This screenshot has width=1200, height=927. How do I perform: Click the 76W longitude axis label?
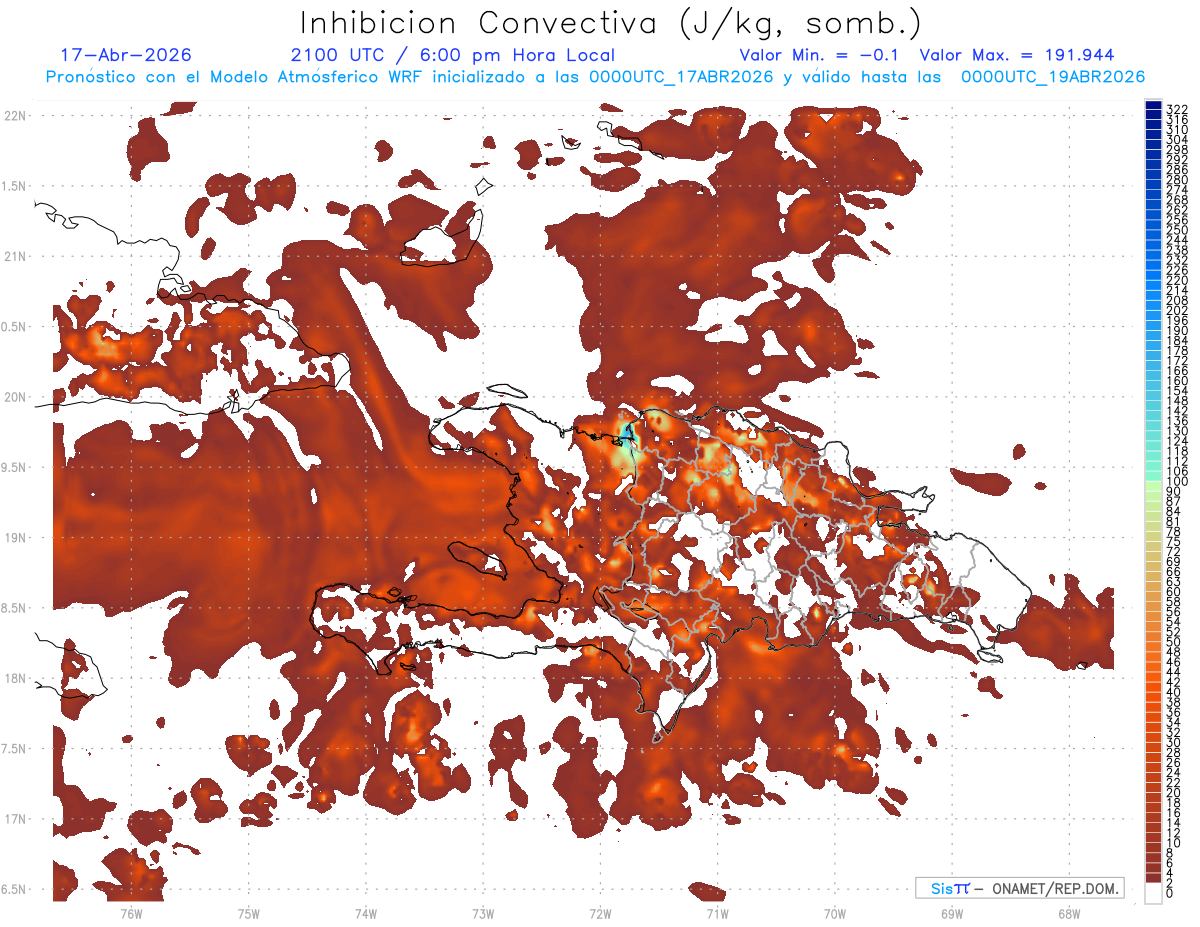[131, 913]
